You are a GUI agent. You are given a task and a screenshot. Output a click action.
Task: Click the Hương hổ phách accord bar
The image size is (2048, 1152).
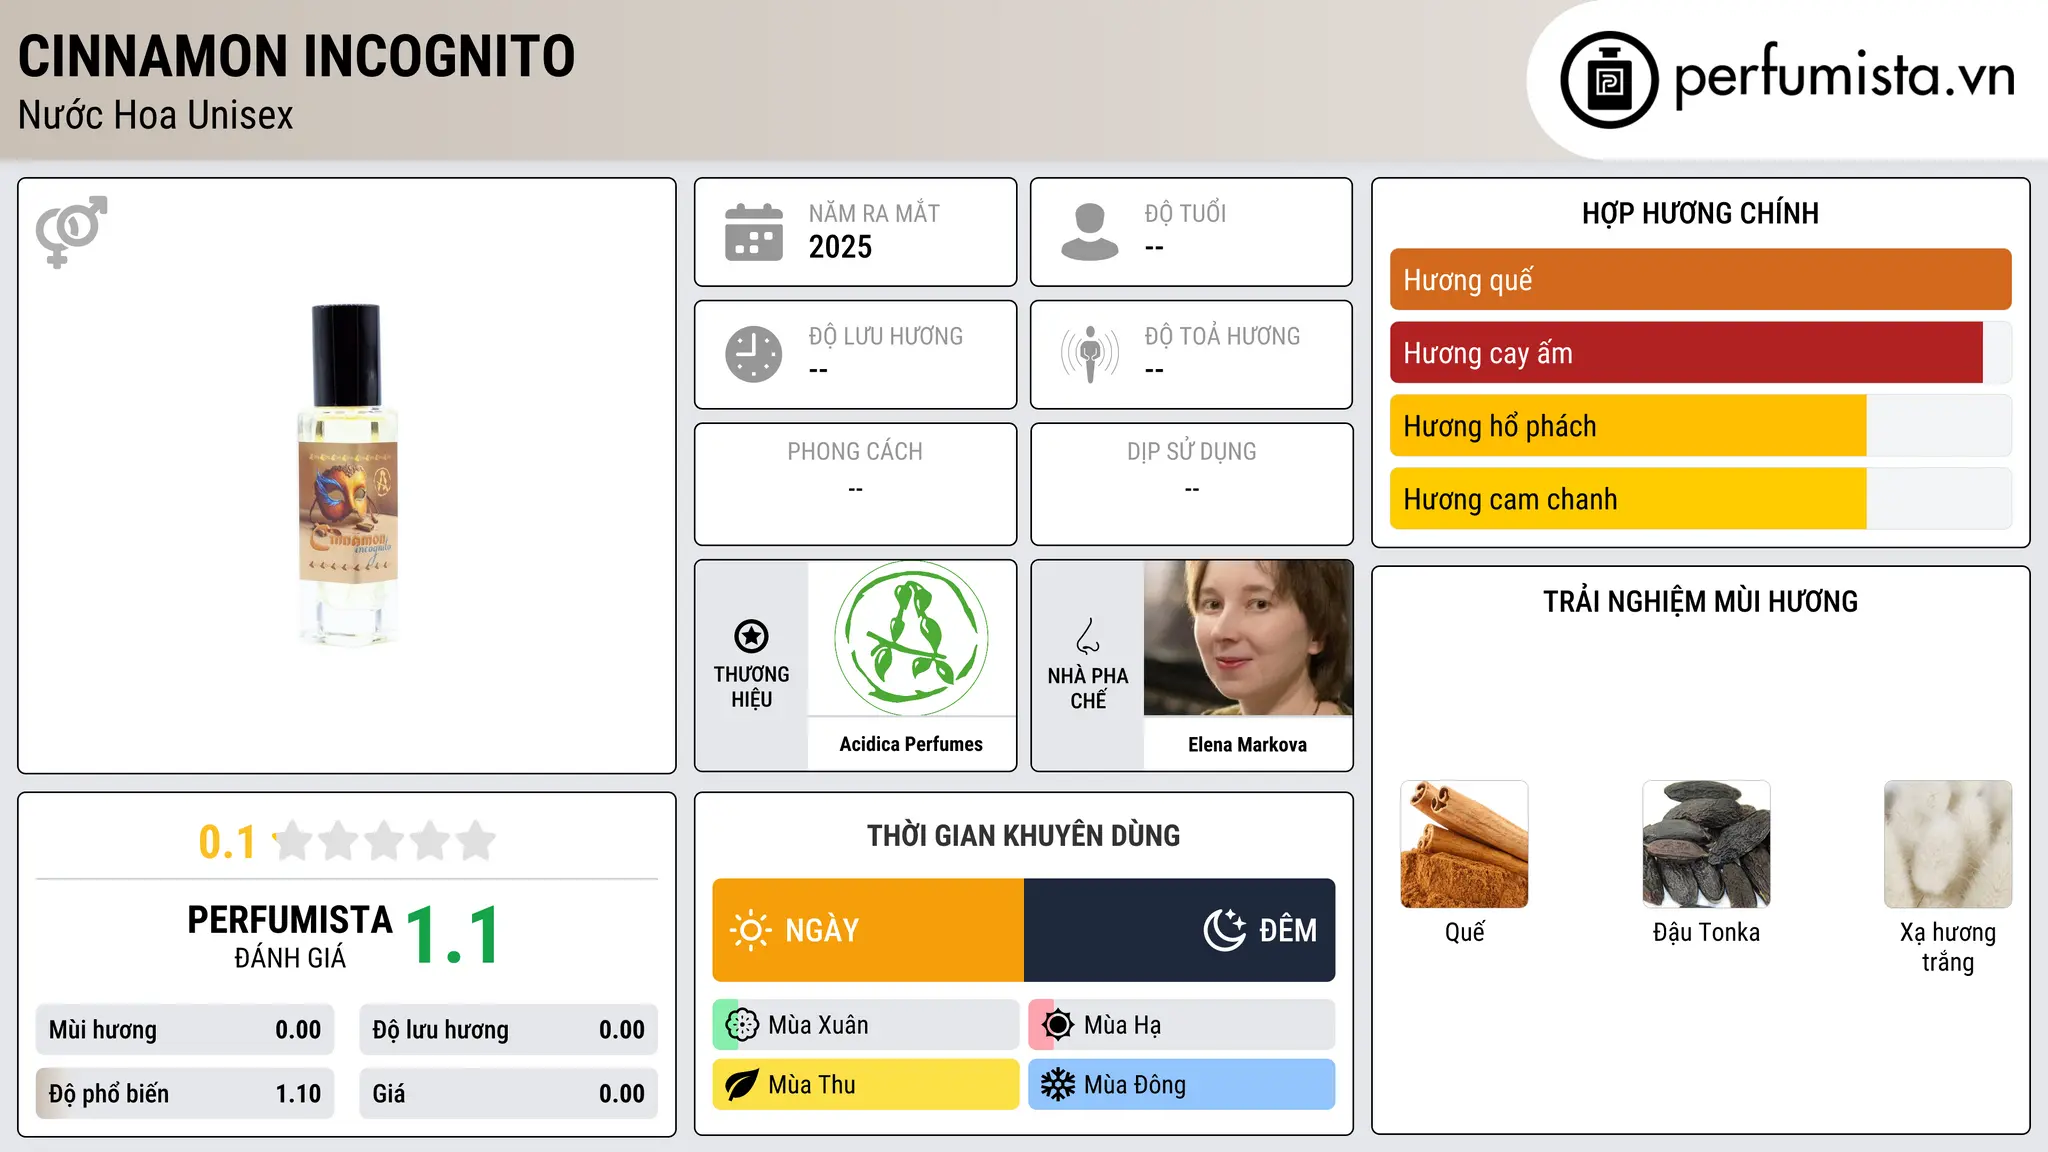1700,426
